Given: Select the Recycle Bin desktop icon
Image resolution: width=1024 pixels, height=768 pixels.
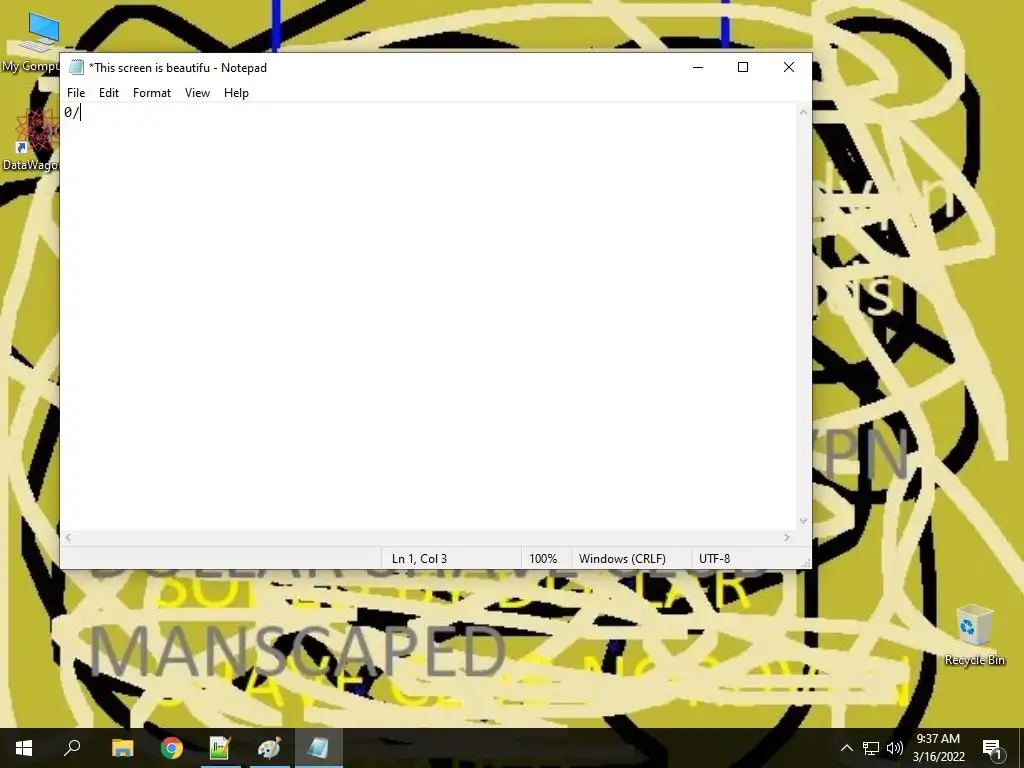Looking at the screenshot, I should click(974, 635).
